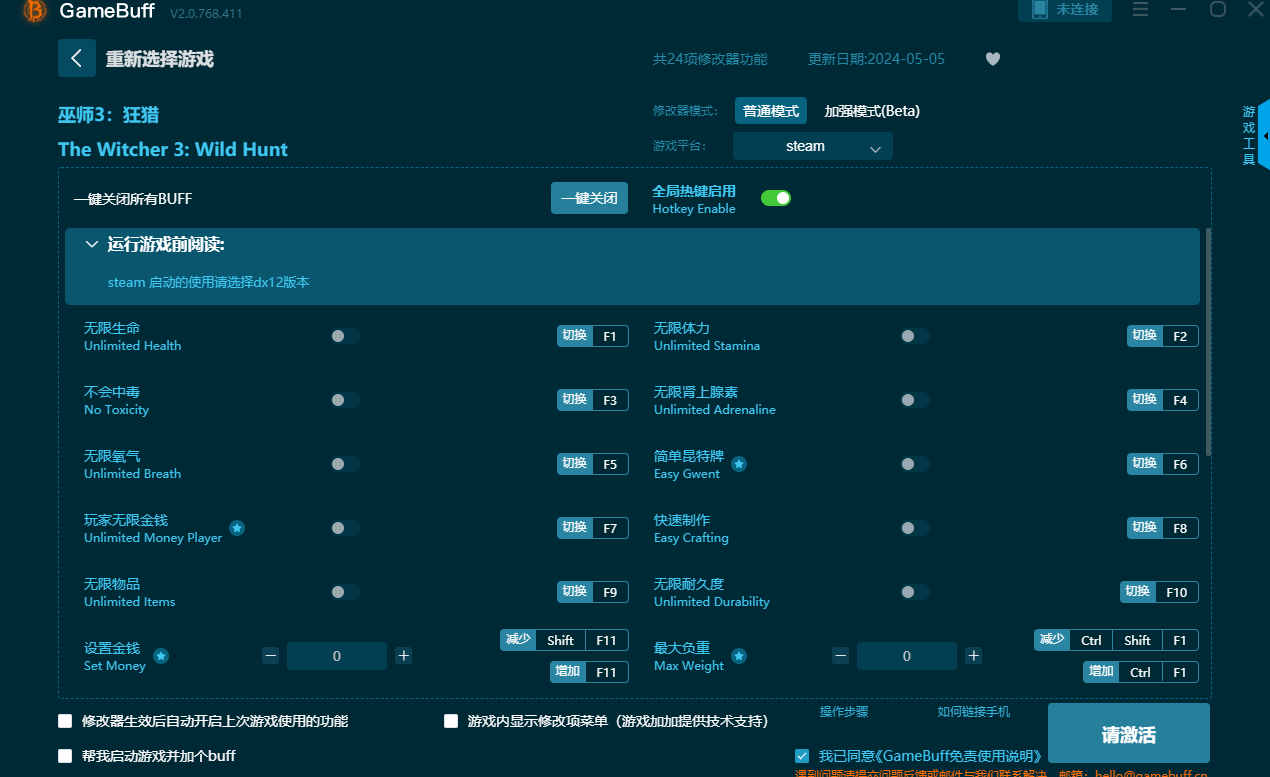The height and width of the screenshot is (777, 1270).
Task: Open the phone connection status icon
Action: (x=1039, y=9)
